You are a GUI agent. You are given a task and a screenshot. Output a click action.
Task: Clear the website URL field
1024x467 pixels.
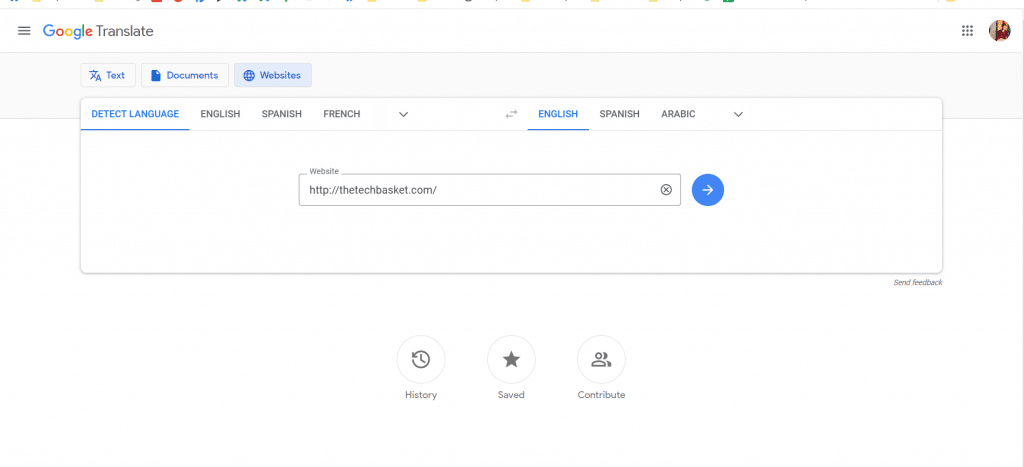pos(666,189)
